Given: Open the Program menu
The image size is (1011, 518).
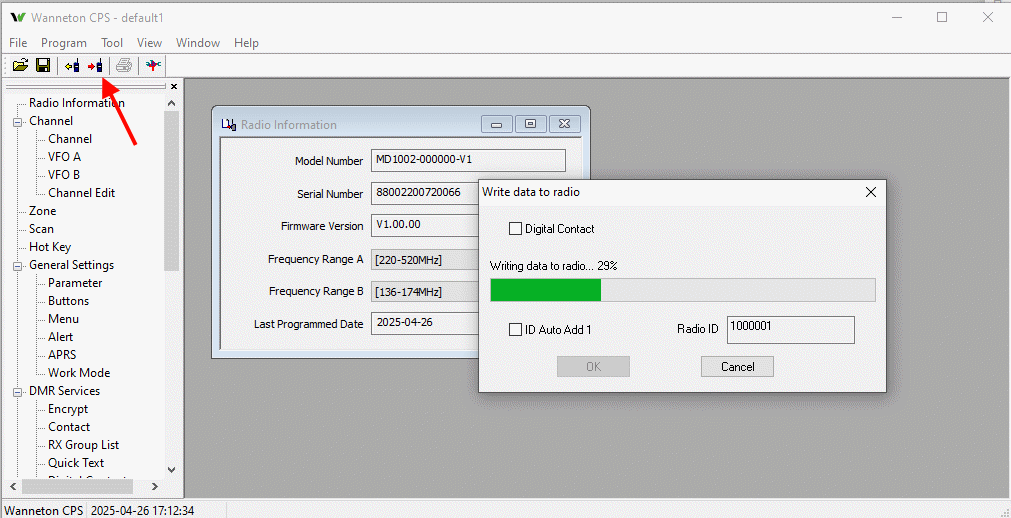Looking at the screenshot, I should [x=64, y=43].
